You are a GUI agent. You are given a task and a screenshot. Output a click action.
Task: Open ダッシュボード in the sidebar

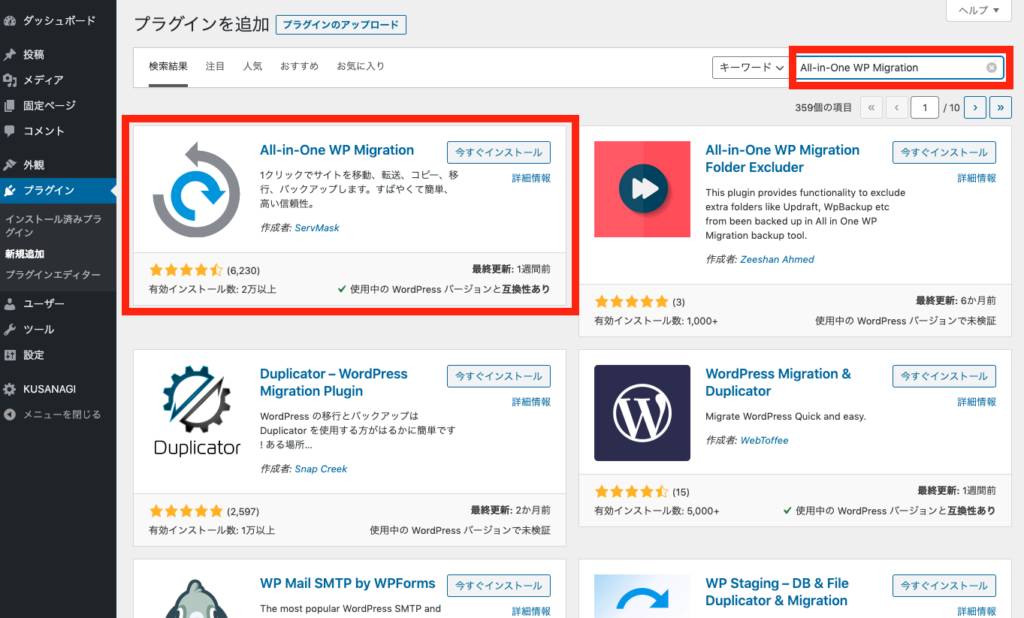pos(58,21)
